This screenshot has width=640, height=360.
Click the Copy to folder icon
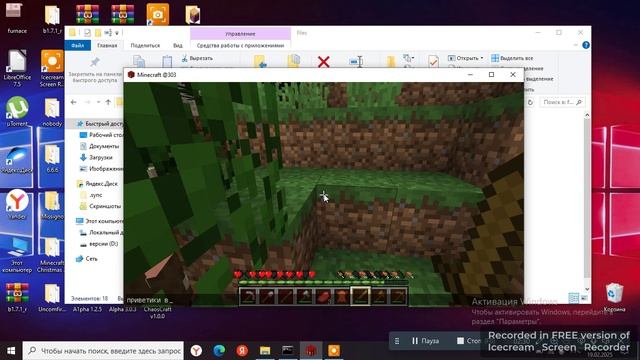[293, 61]
